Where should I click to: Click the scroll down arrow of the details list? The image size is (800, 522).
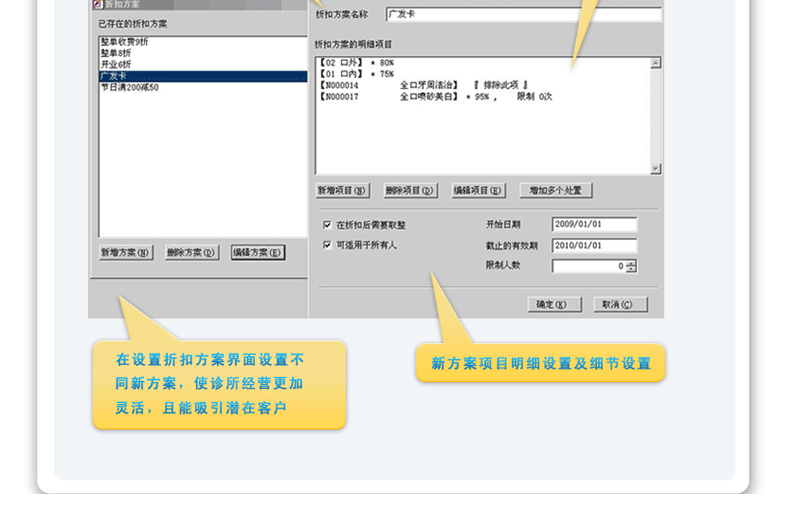[x=656, y=169]
